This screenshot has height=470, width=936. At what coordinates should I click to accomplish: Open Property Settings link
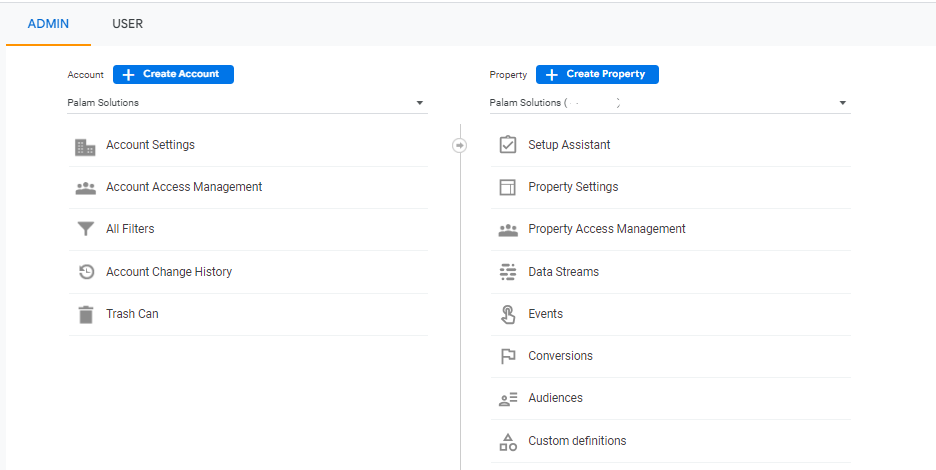point(573,187)
